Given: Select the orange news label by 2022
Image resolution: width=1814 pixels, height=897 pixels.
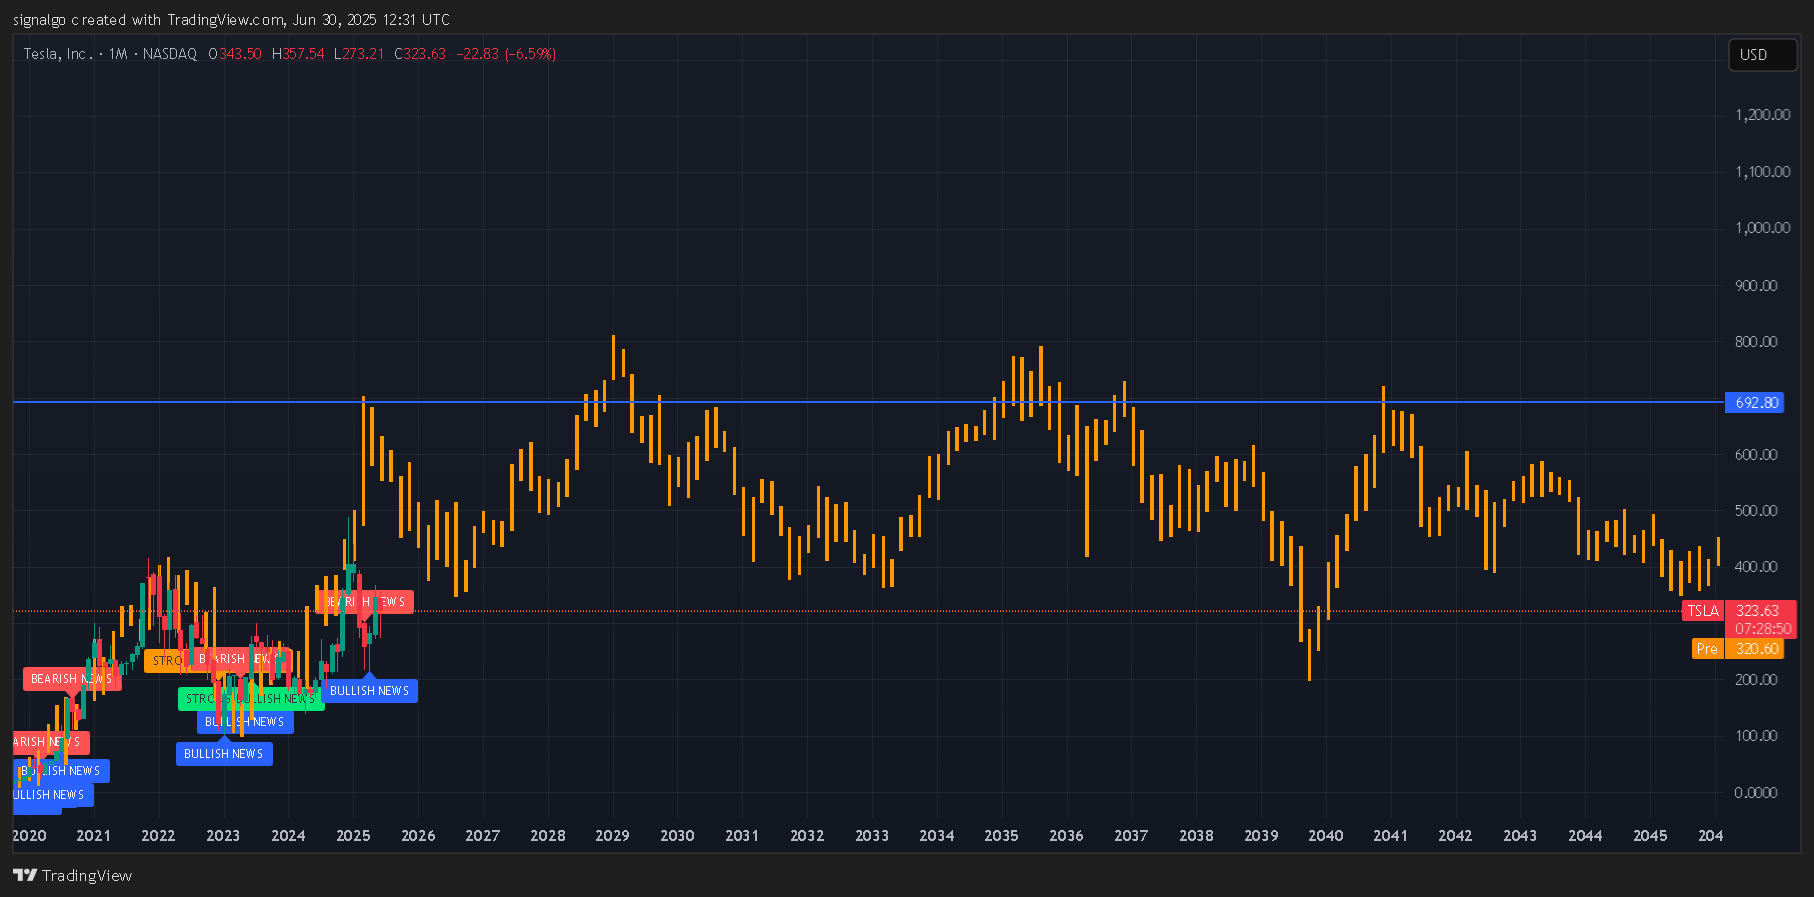Looking at the screenshot, I should click(x=168, y=661).
